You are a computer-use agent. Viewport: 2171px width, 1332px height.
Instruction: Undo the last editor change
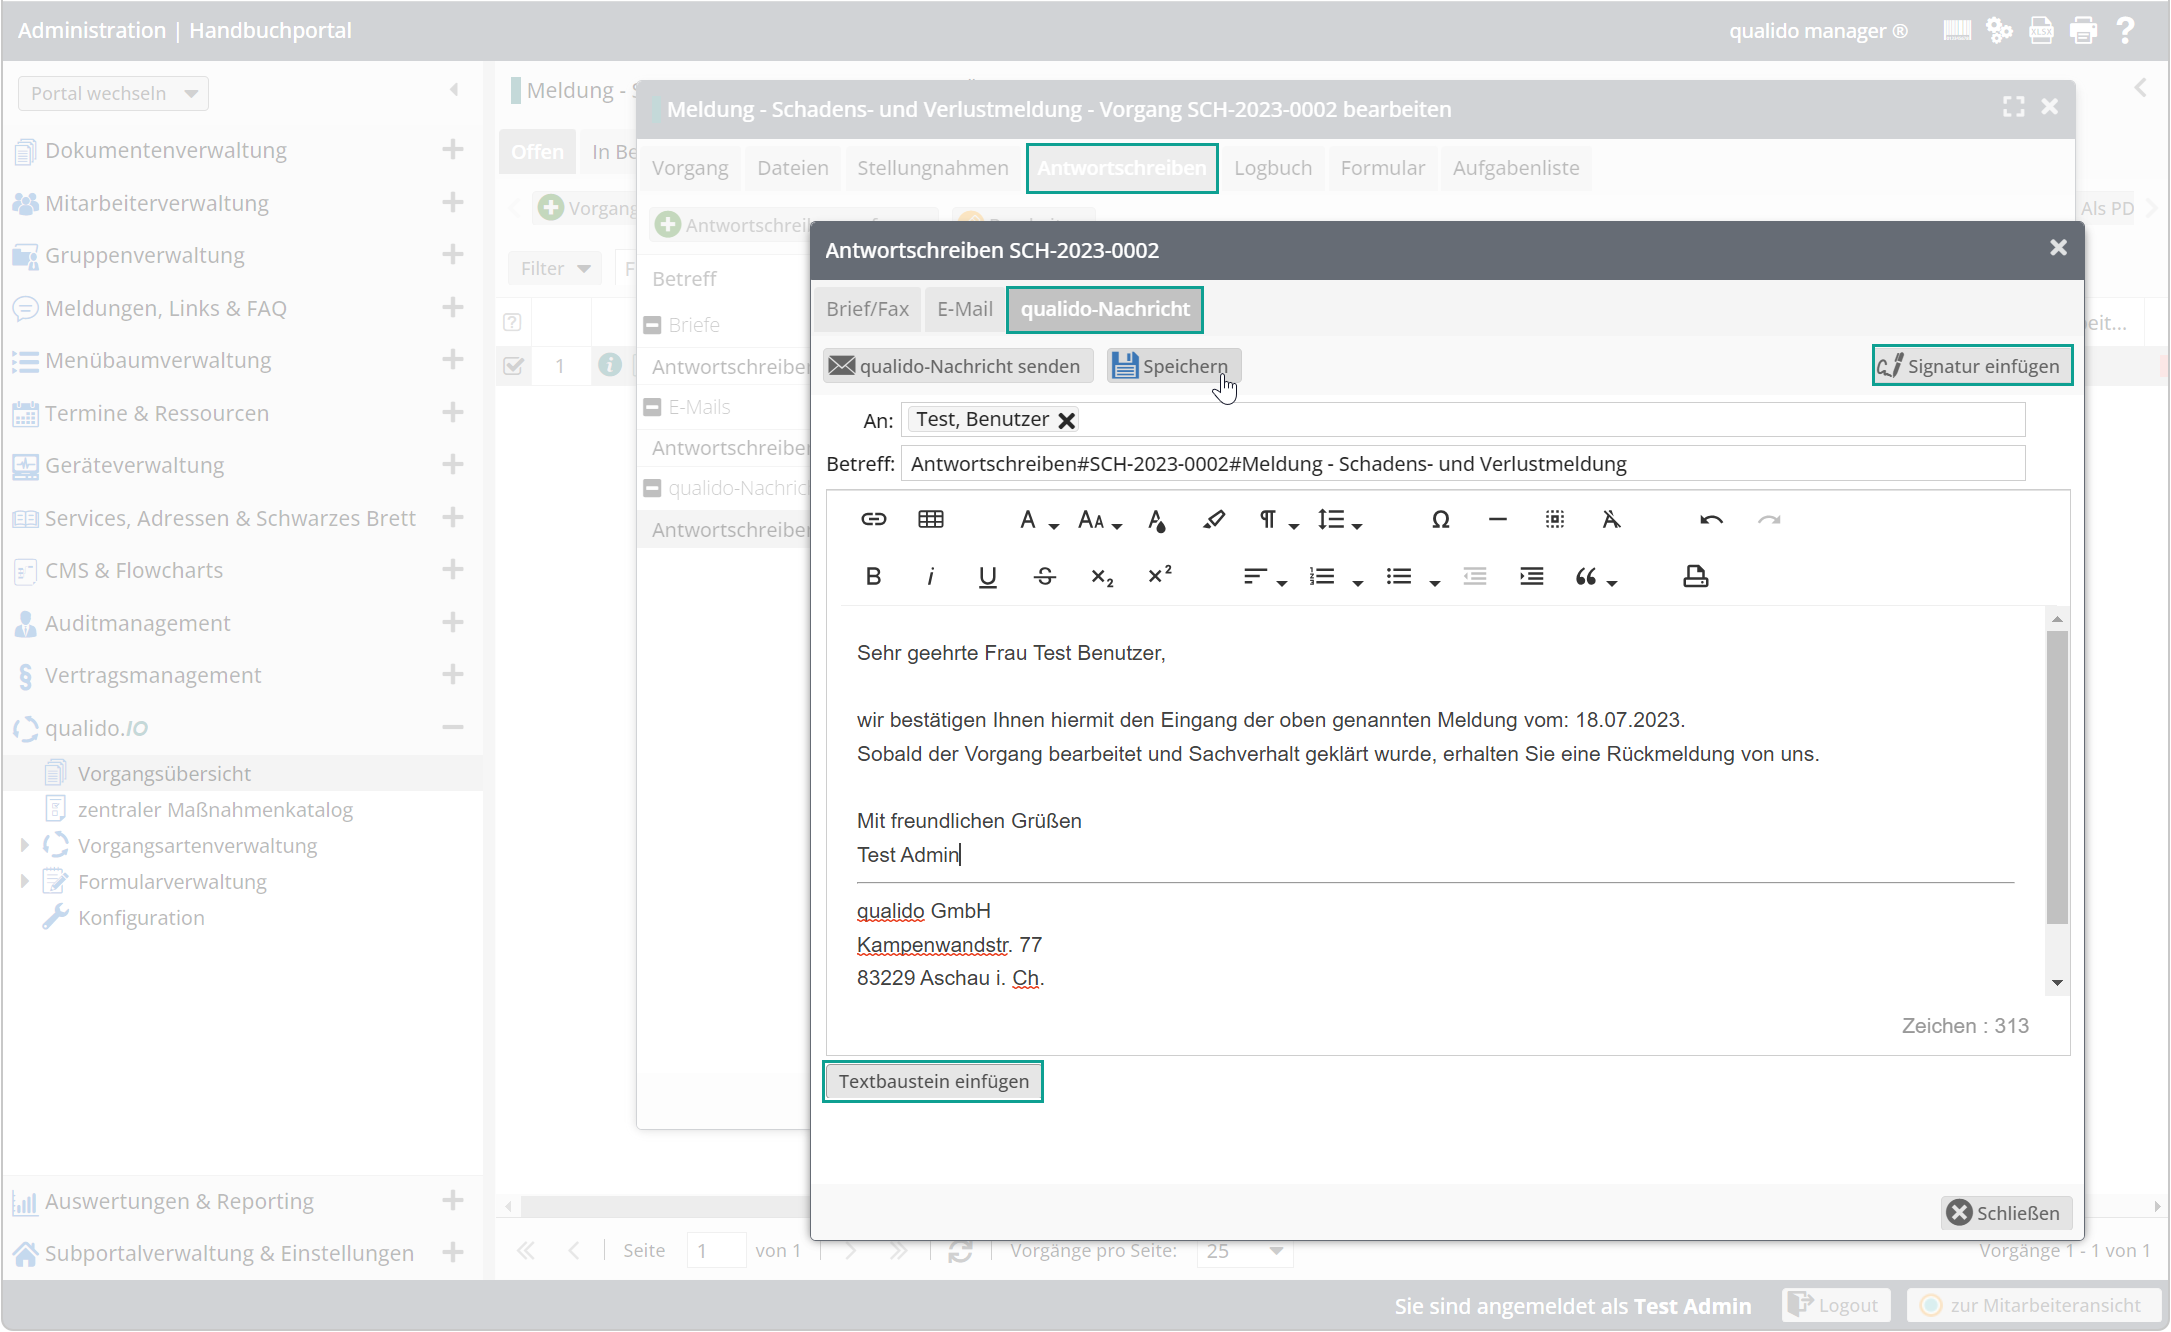pos(1711,520)
